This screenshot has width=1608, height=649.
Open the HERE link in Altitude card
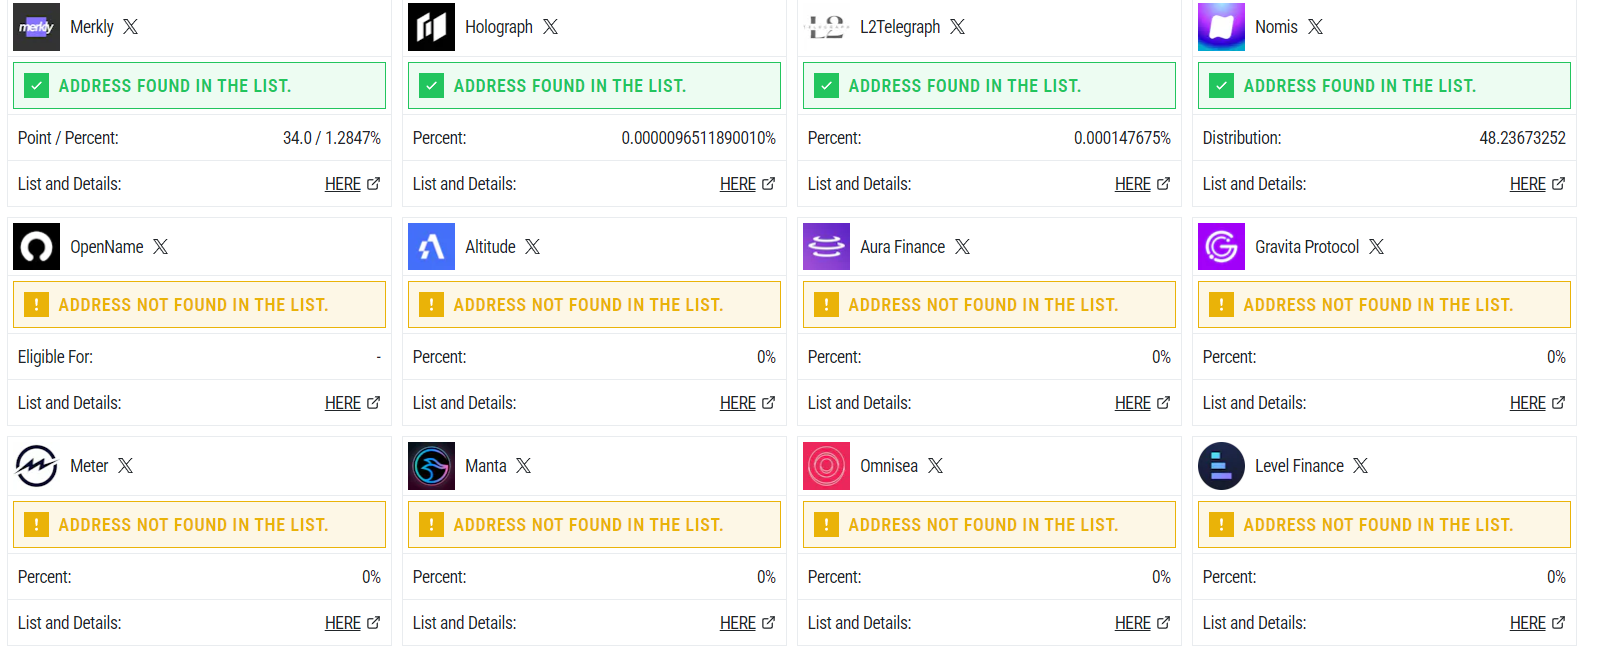[747, 403]
